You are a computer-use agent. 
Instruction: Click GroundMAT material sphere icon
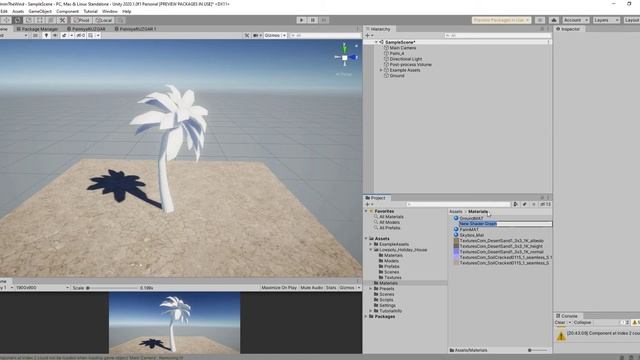point(456,218)
